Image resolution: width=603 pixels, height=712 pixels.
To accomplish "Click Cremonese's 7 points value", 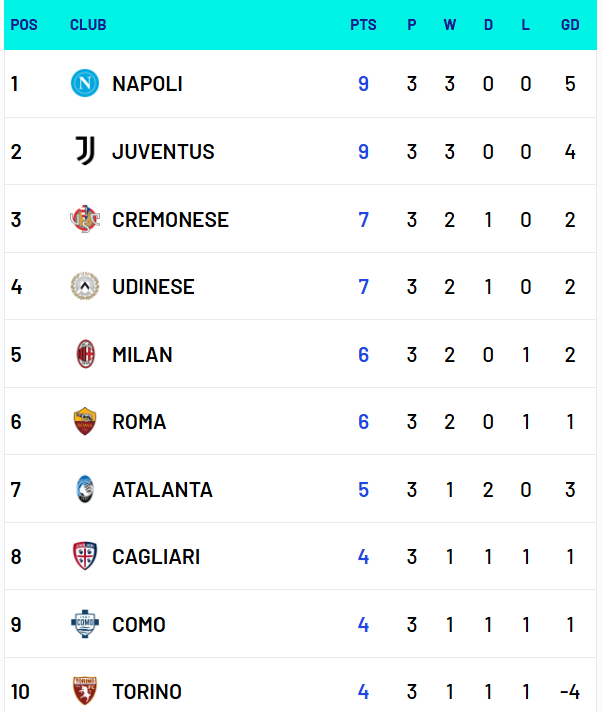I will (363, 220).
